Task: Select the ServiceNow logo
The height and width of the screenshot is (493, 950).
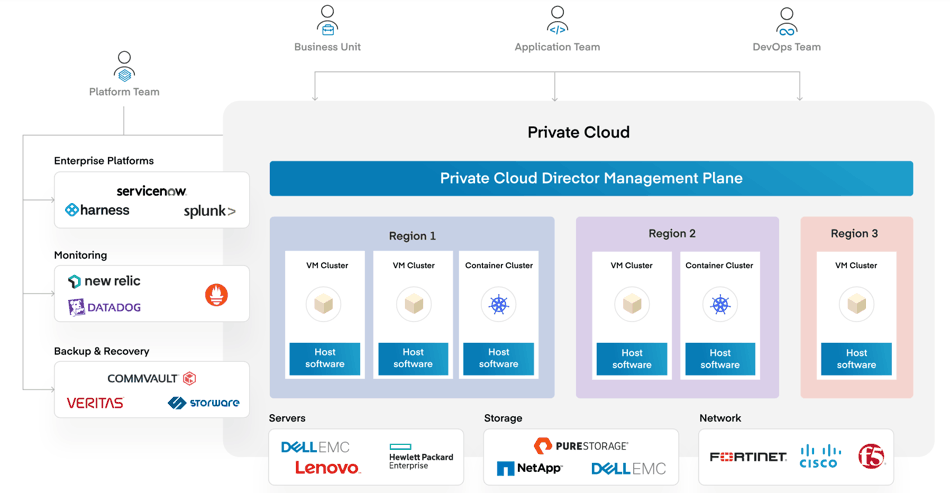Action: point(151,191)
